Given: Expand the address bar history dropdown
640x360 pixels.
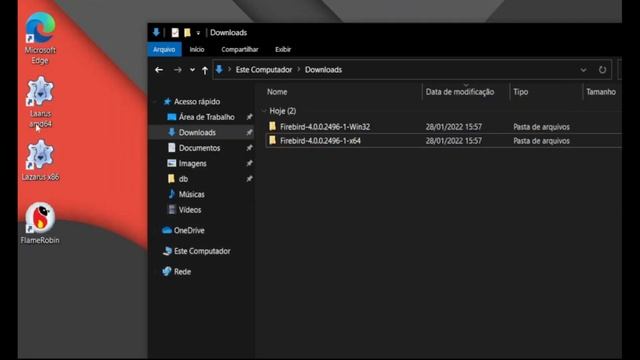Looking at the screenshot, I should (x=583, y=70).
